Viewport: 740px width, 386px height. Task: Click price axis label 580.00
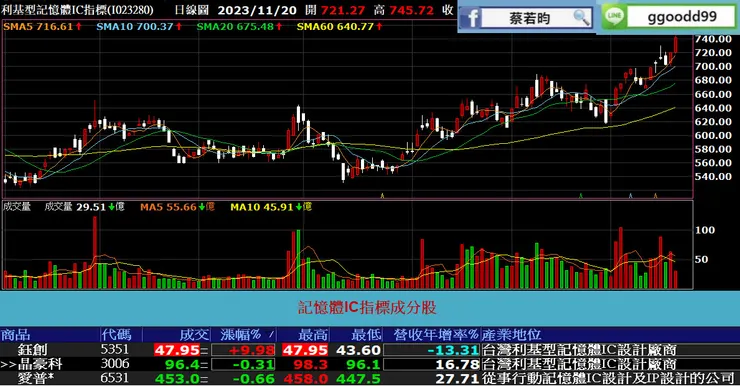[714, 149]
